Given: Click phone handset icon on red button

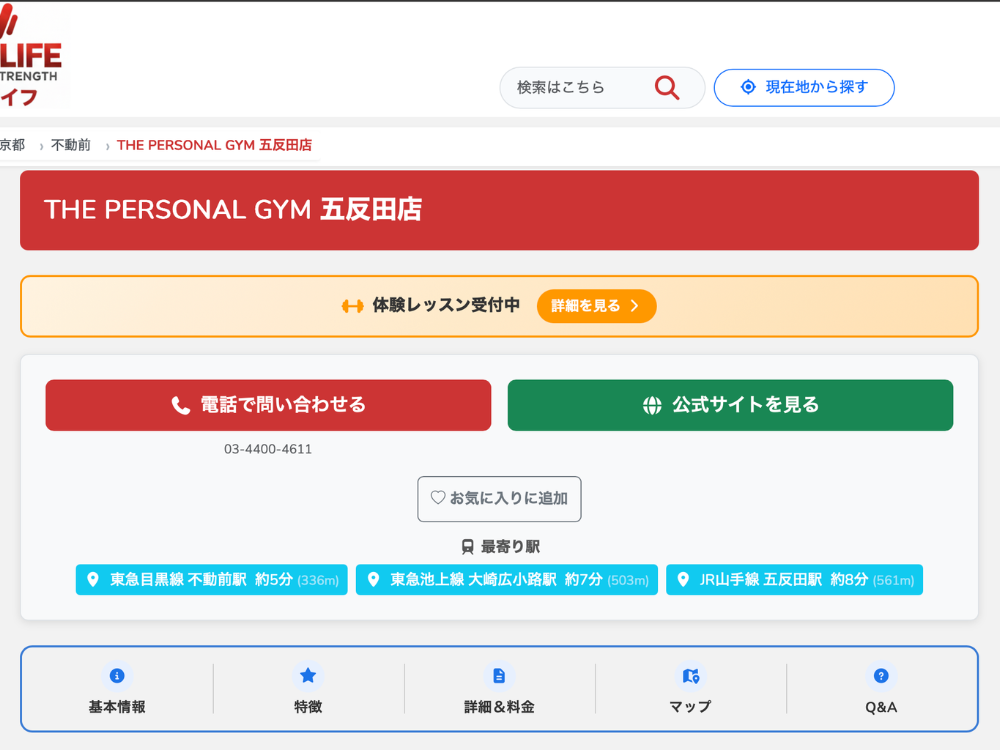Looking at the screenshot, I should click(x=180, y=406).
